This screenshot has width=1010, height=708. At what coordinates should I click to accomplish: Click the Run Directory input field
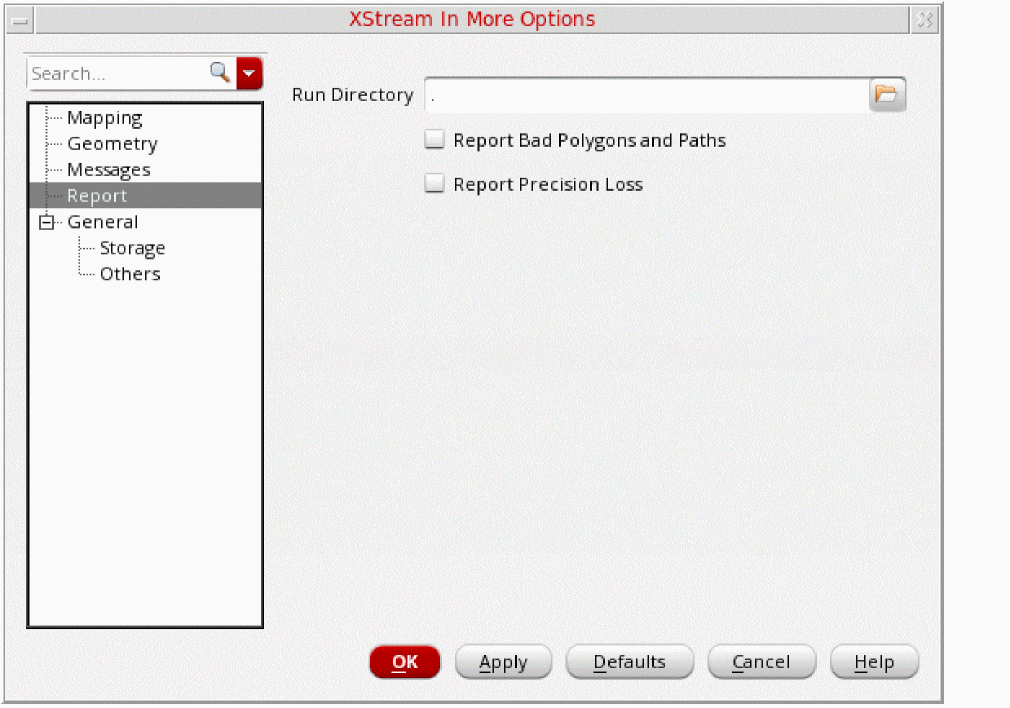pos(647,95)
